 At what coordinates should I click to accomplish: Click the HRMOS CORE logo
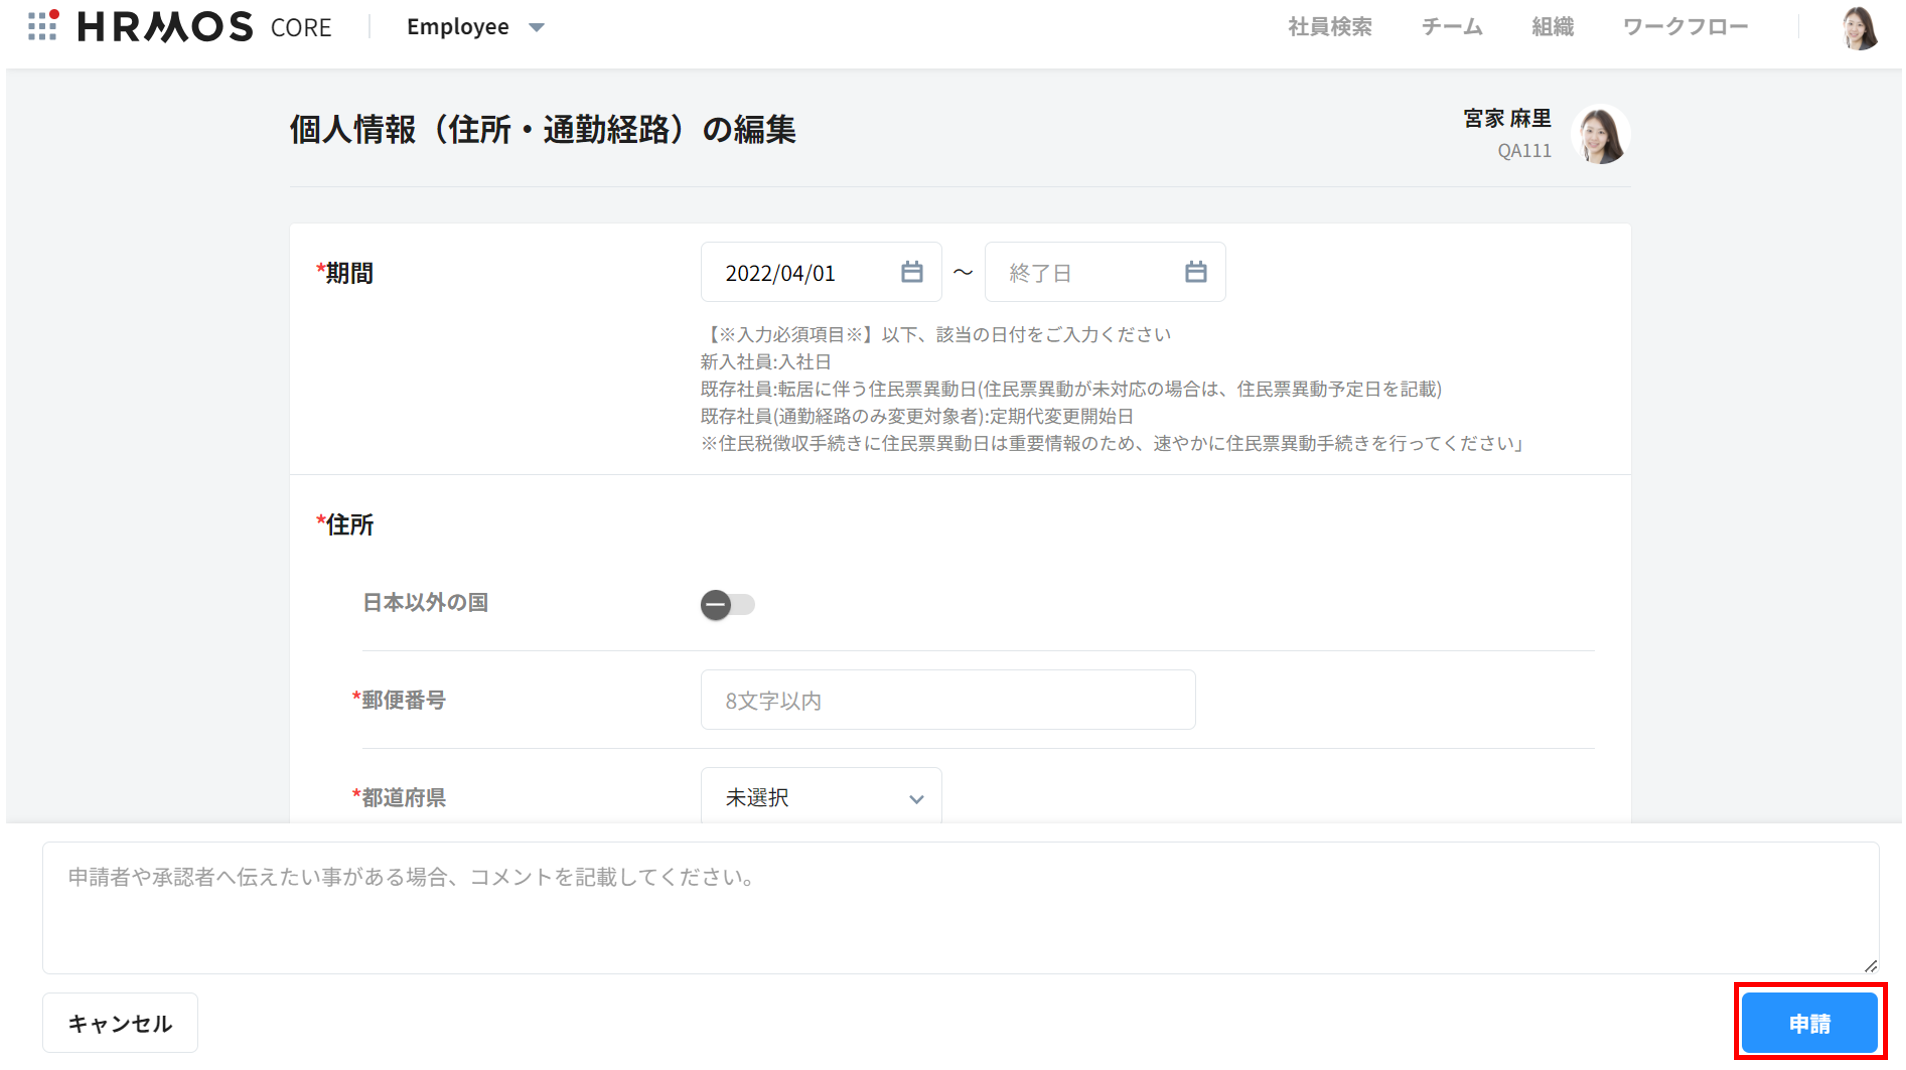point(204,27)
